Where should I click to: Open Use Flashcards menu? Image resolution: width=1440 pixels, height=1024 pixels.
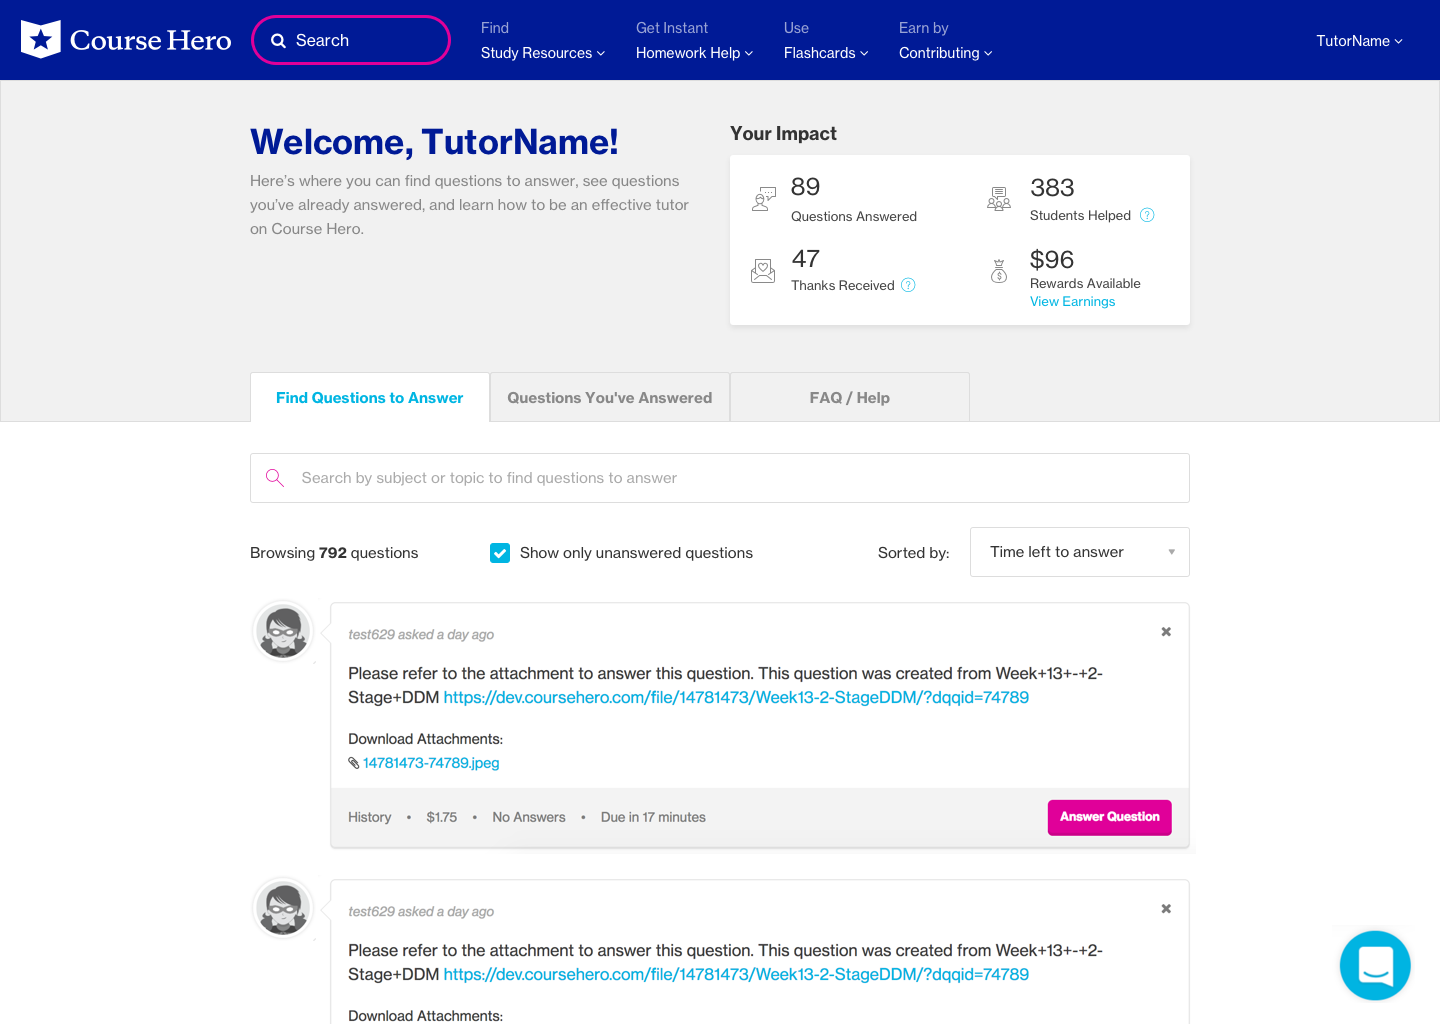(x=826, y=41)
